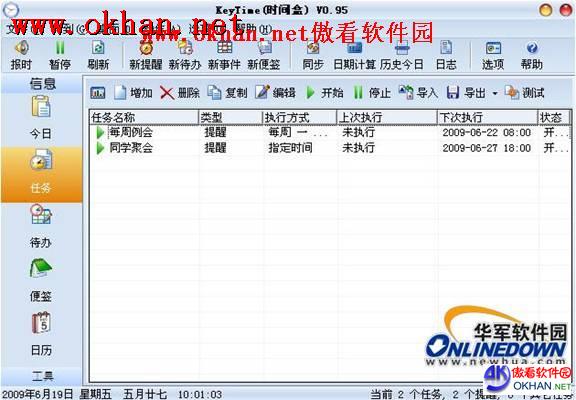The image size is (576, 400).
Task: Toggle green status arrow of 同学聚会
Action: click(100, 148)
